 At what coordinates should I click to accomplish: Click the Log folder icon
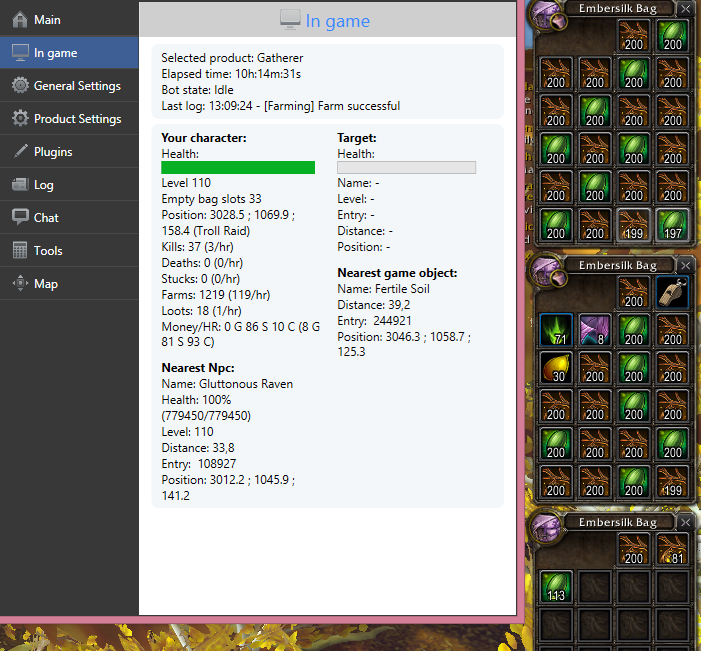(20, 185)
